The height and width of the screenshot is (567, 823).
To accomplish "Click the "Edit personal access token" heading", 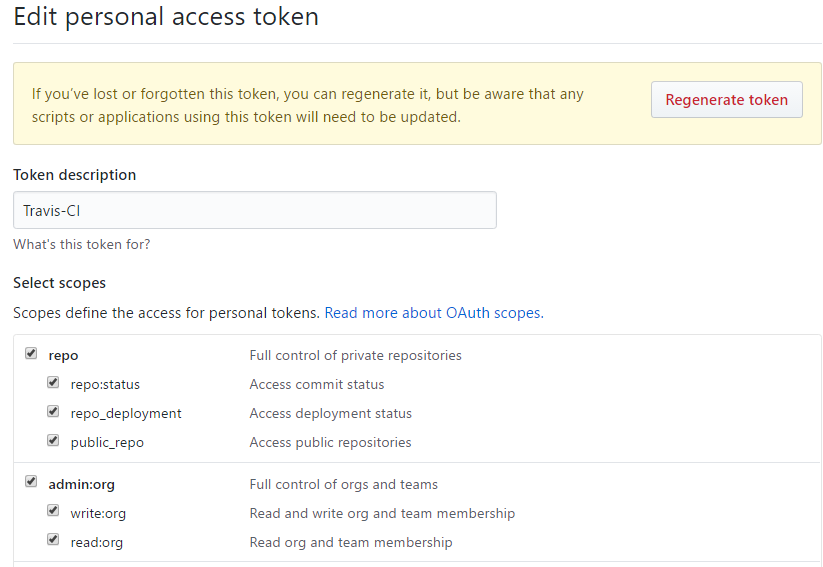I will point(166,17).
